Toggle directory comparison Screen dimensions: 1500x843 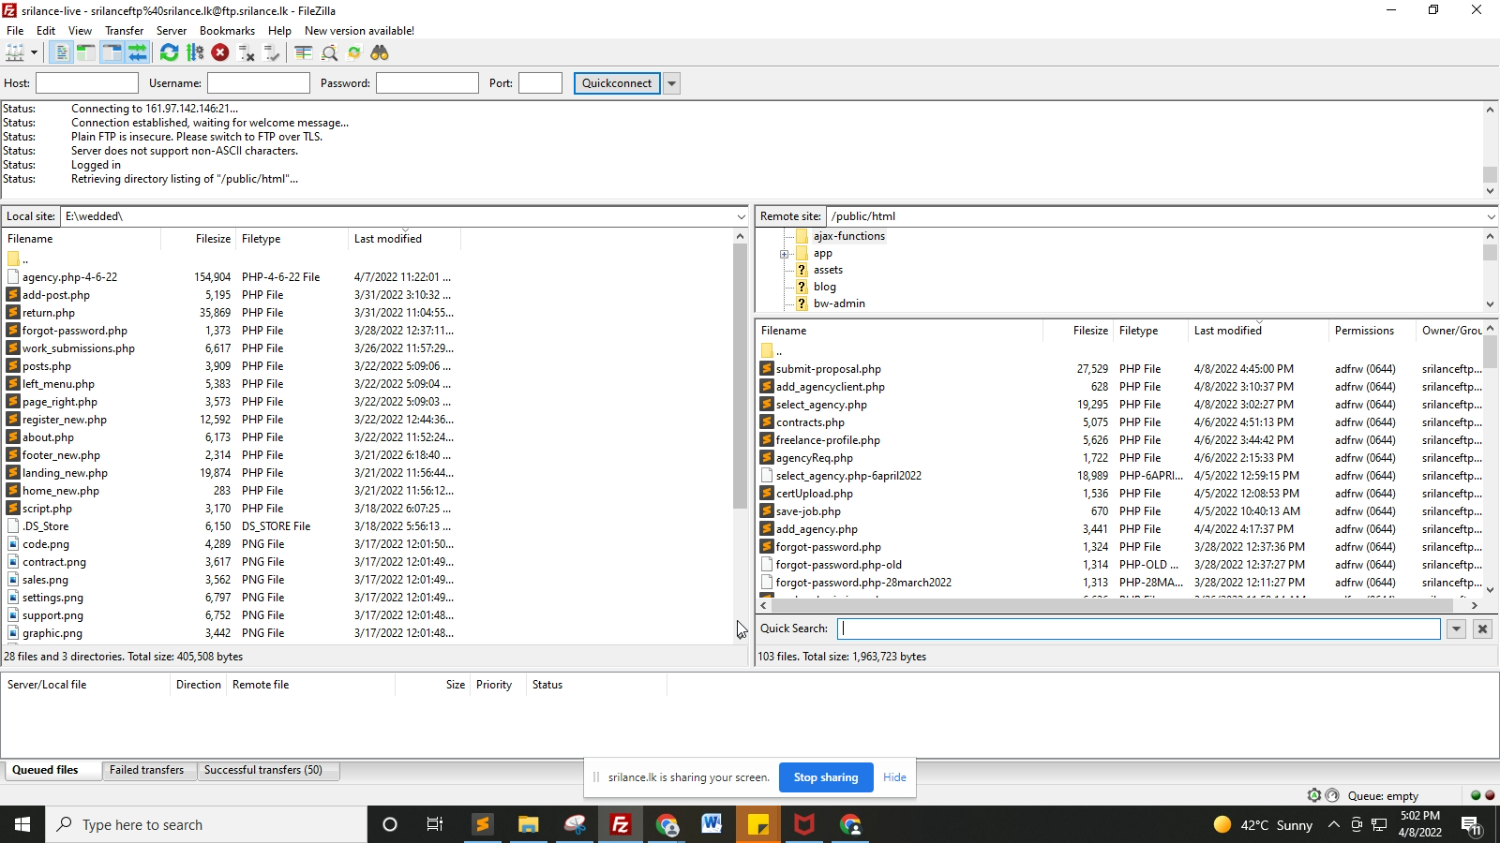click(329, 53)
